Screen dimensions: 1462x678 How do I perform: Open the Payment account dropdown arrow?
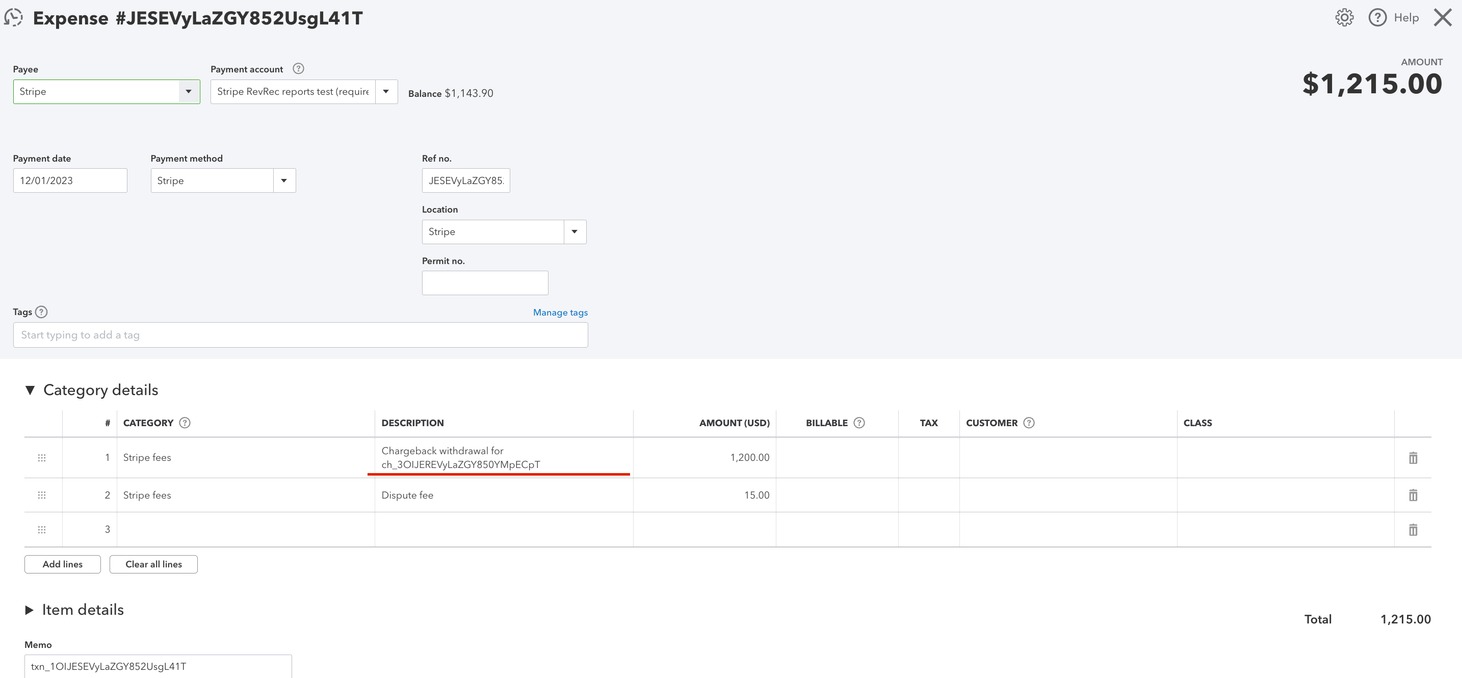pyautogui.click(x=386, y=91)
